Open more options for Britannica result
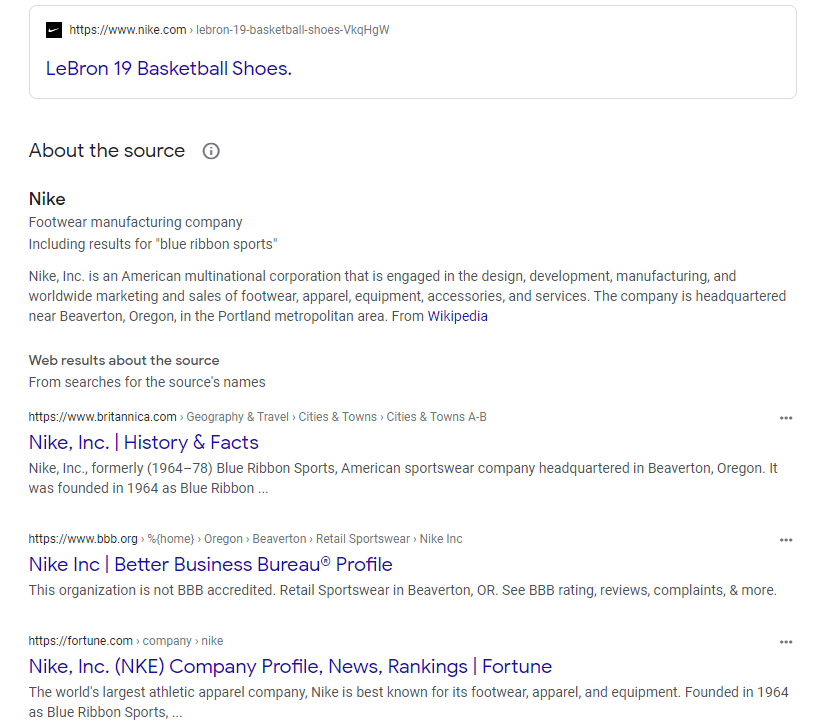835x721 pixels. [786, 418]
